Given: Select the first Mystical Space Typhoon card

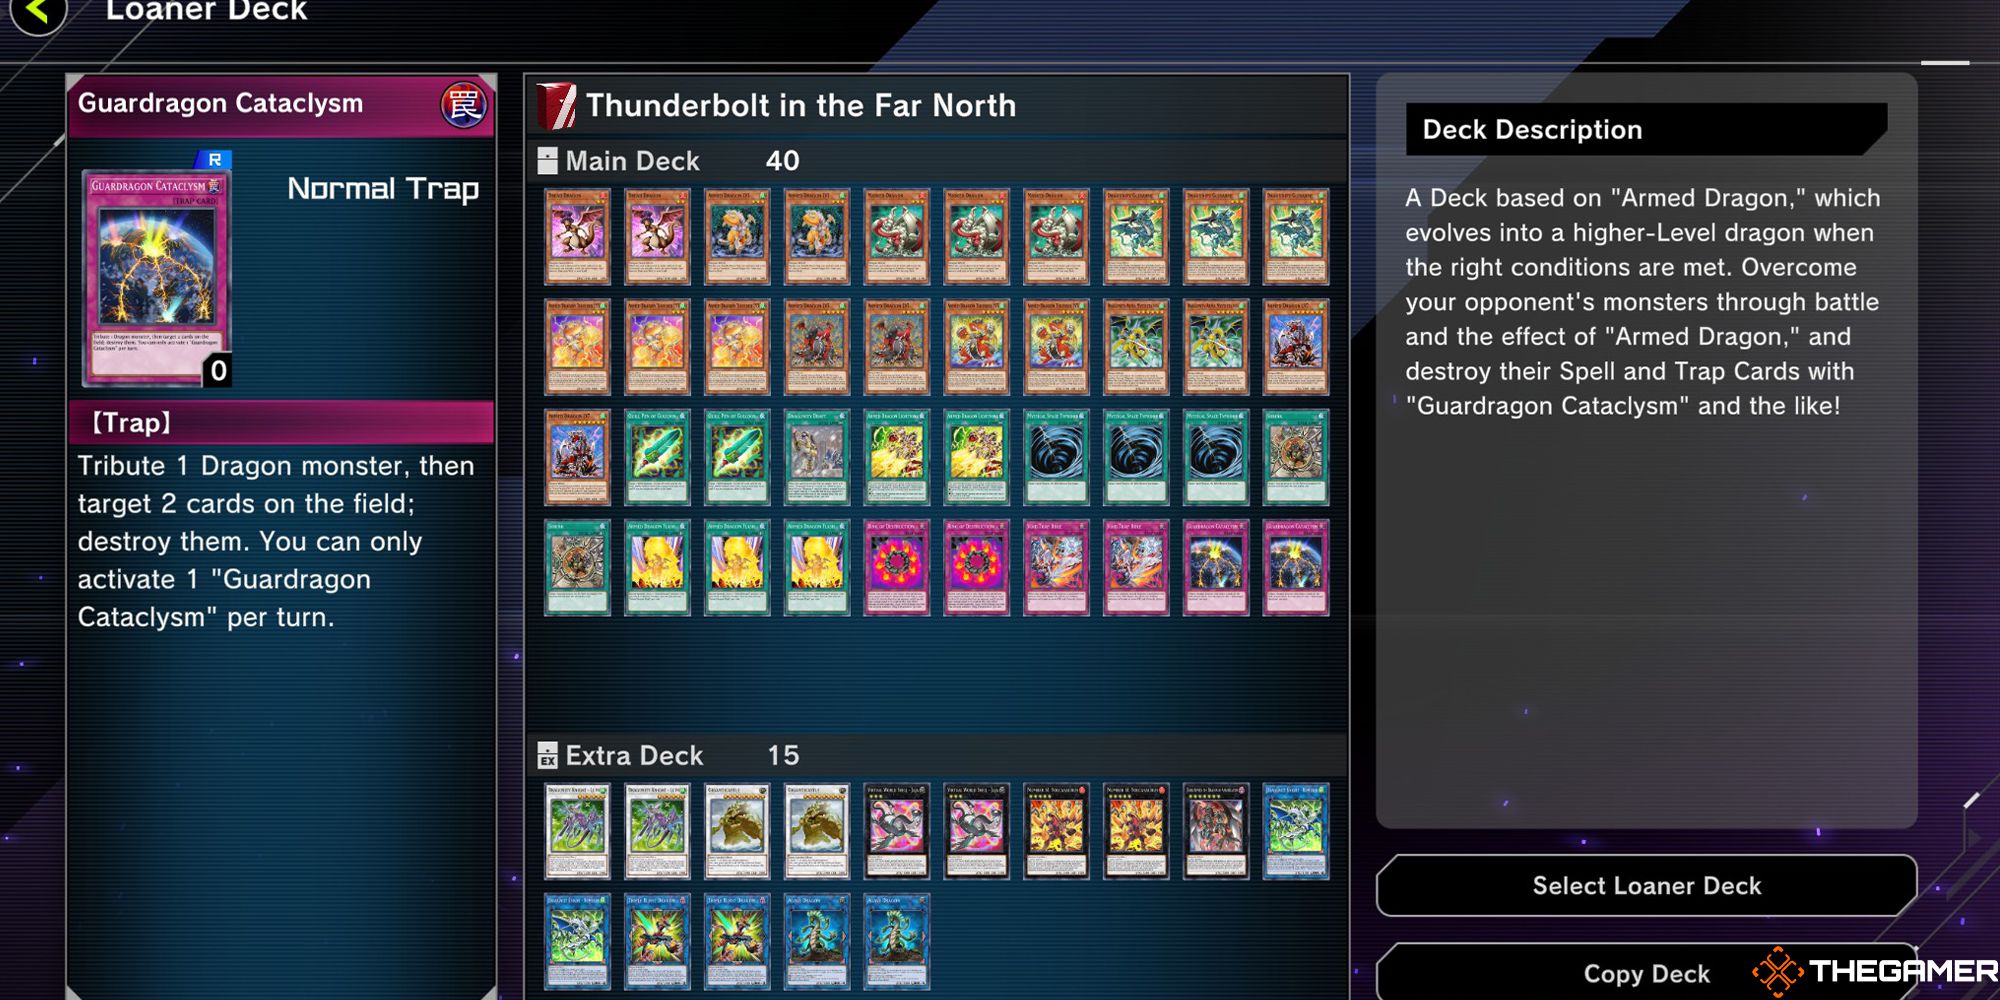Looking at the screenshot, I should (1056, 457).
